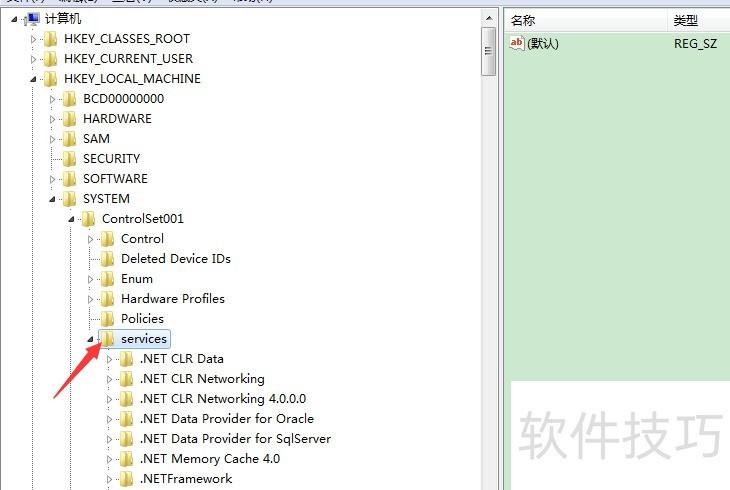The height and width of the screenshot is (490, 730).
Task: Expand the HARDWARE key
Action: click(x=53, y=119)
